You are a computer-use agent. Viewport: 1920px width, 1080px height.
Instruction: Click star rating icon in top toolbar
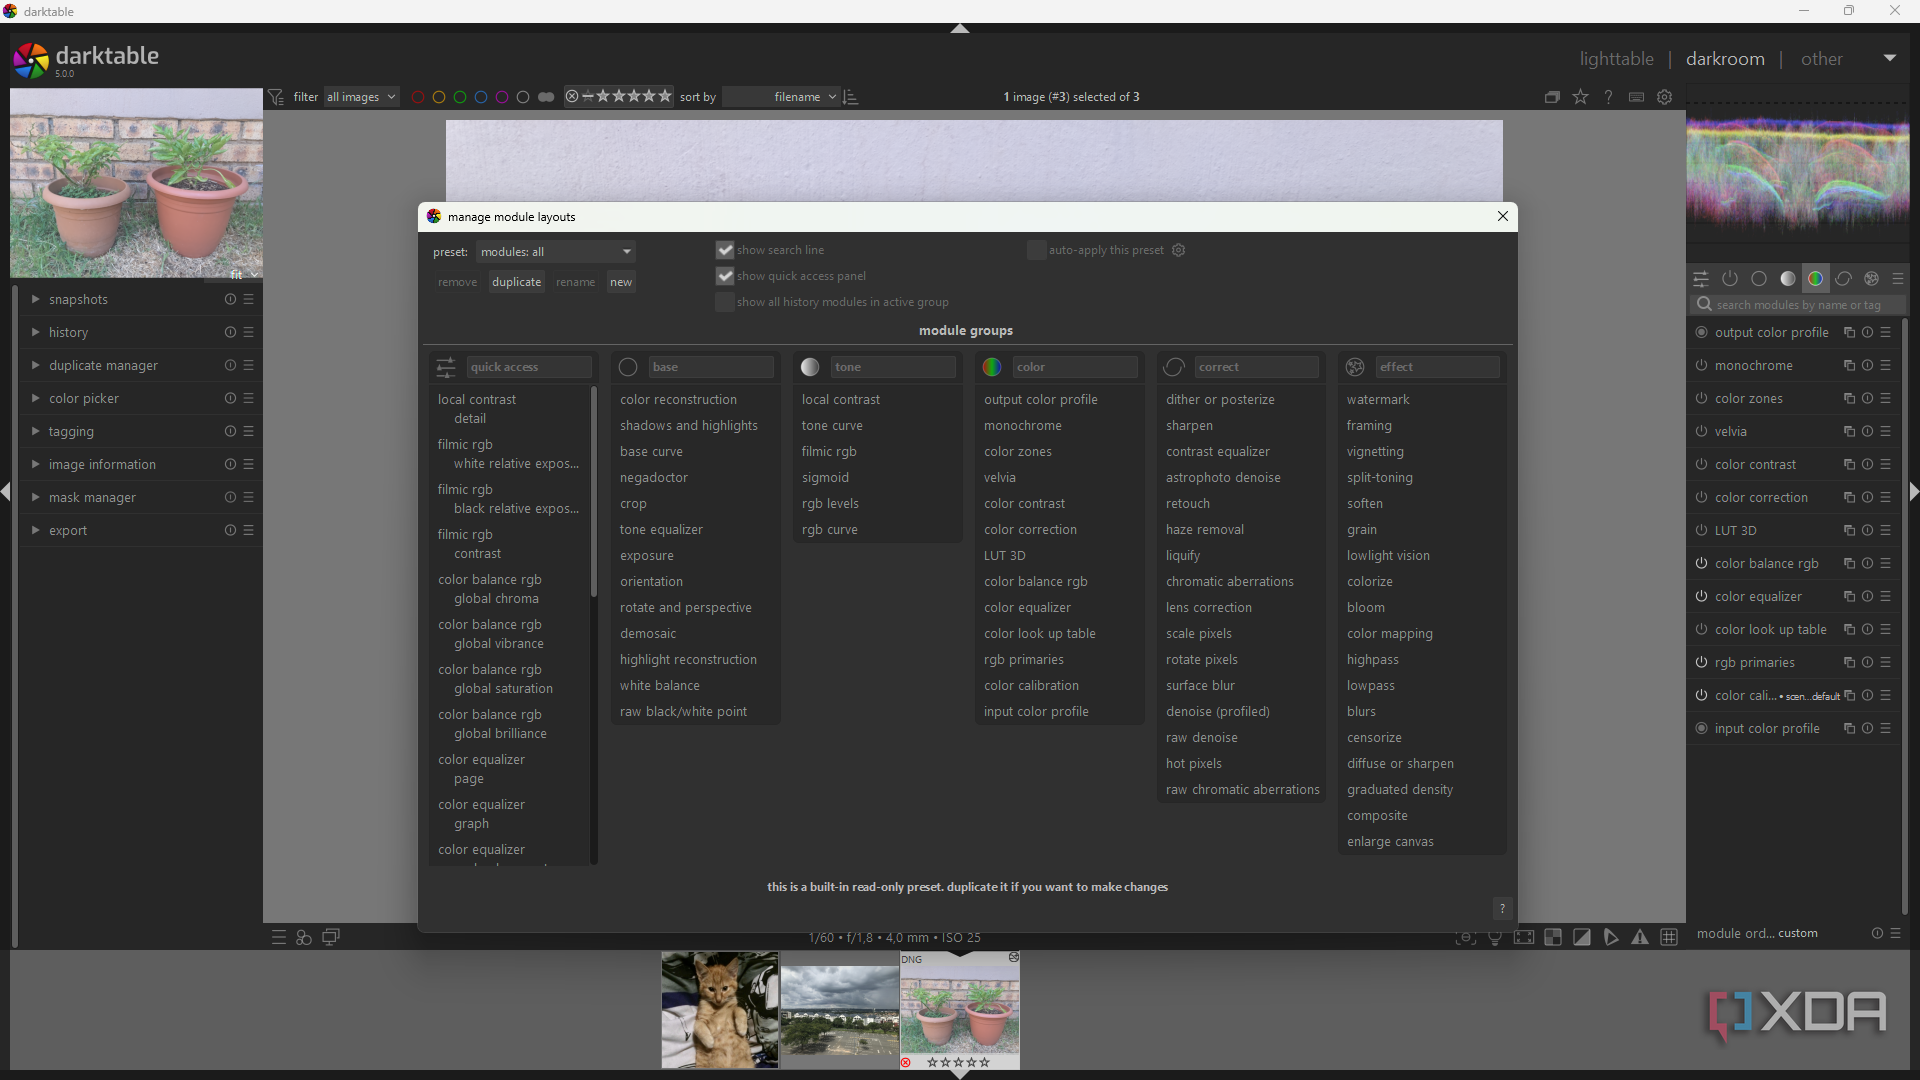pyautogui.click(x=1581, y=97)
